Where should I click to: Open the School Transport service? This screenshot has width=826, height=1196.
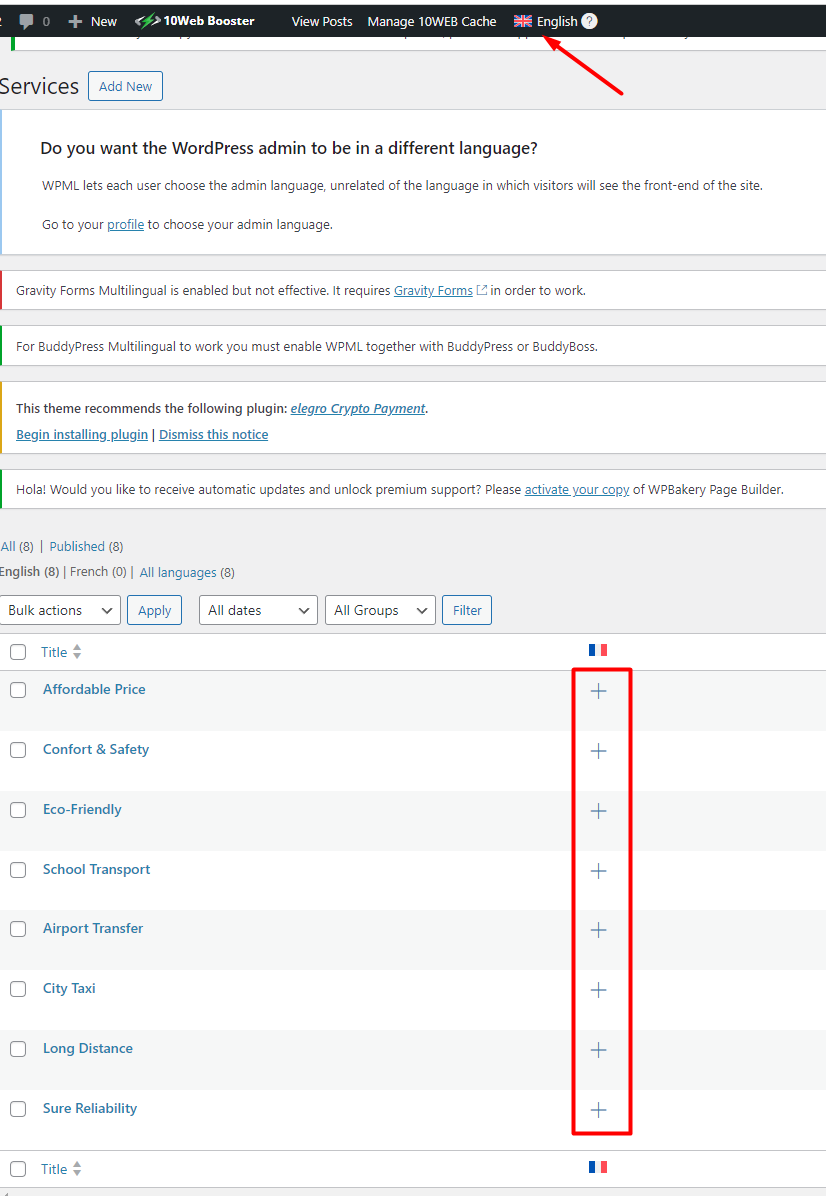point(96,869)
